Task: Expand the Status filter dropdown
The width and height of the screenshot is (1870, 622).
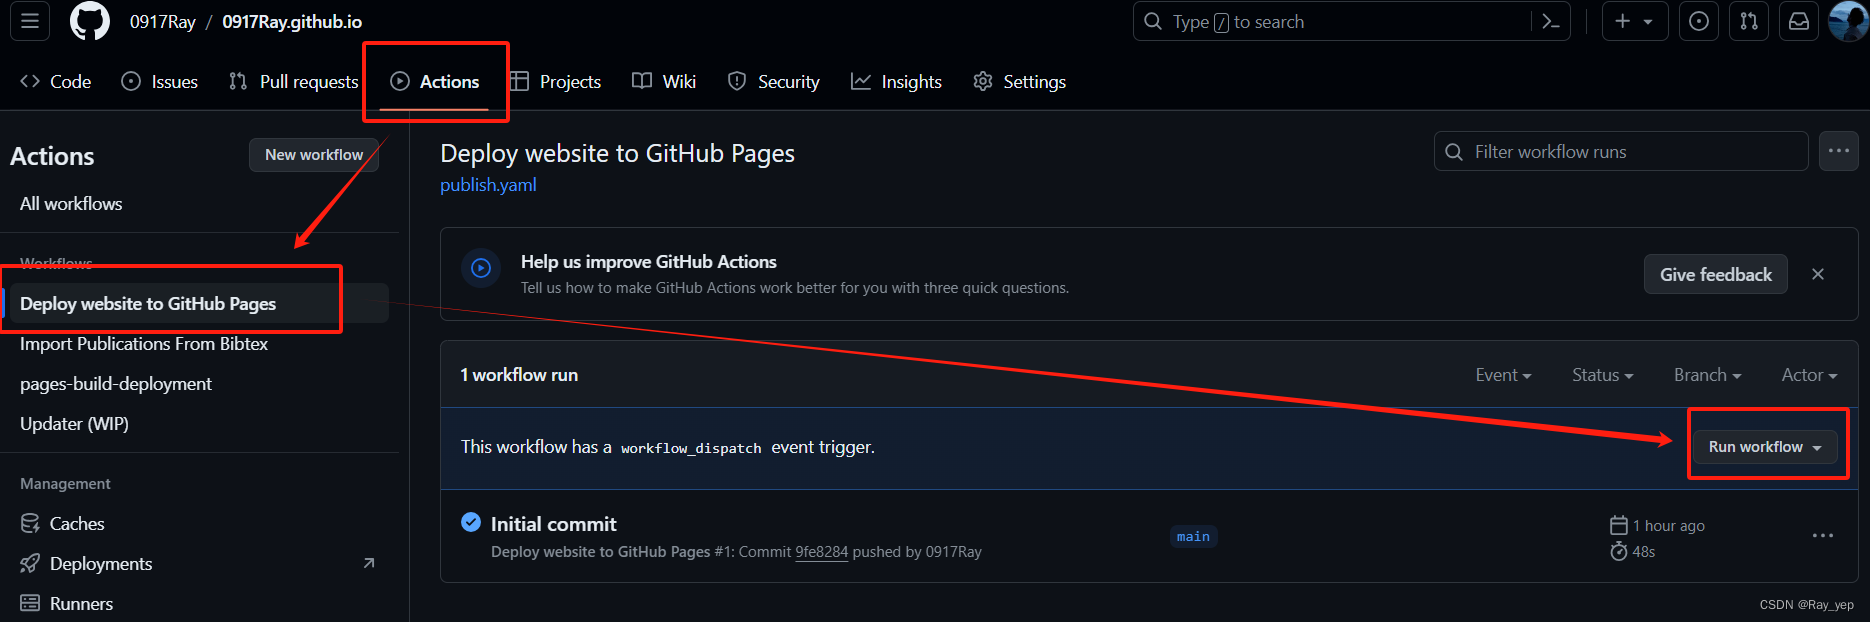Action: click(x=1602, y=375)
